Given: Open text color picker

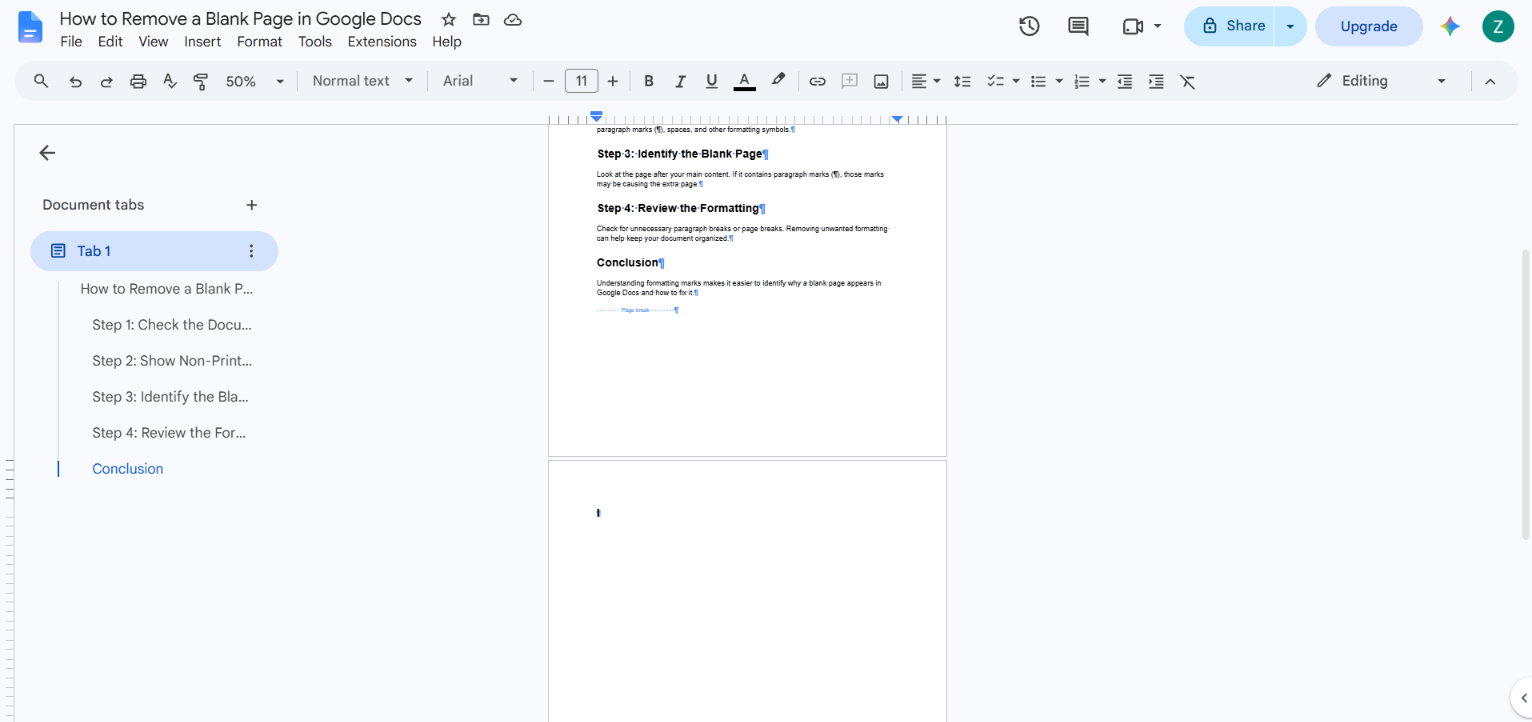Looking at the screenshot, I should tap(744, 81).
